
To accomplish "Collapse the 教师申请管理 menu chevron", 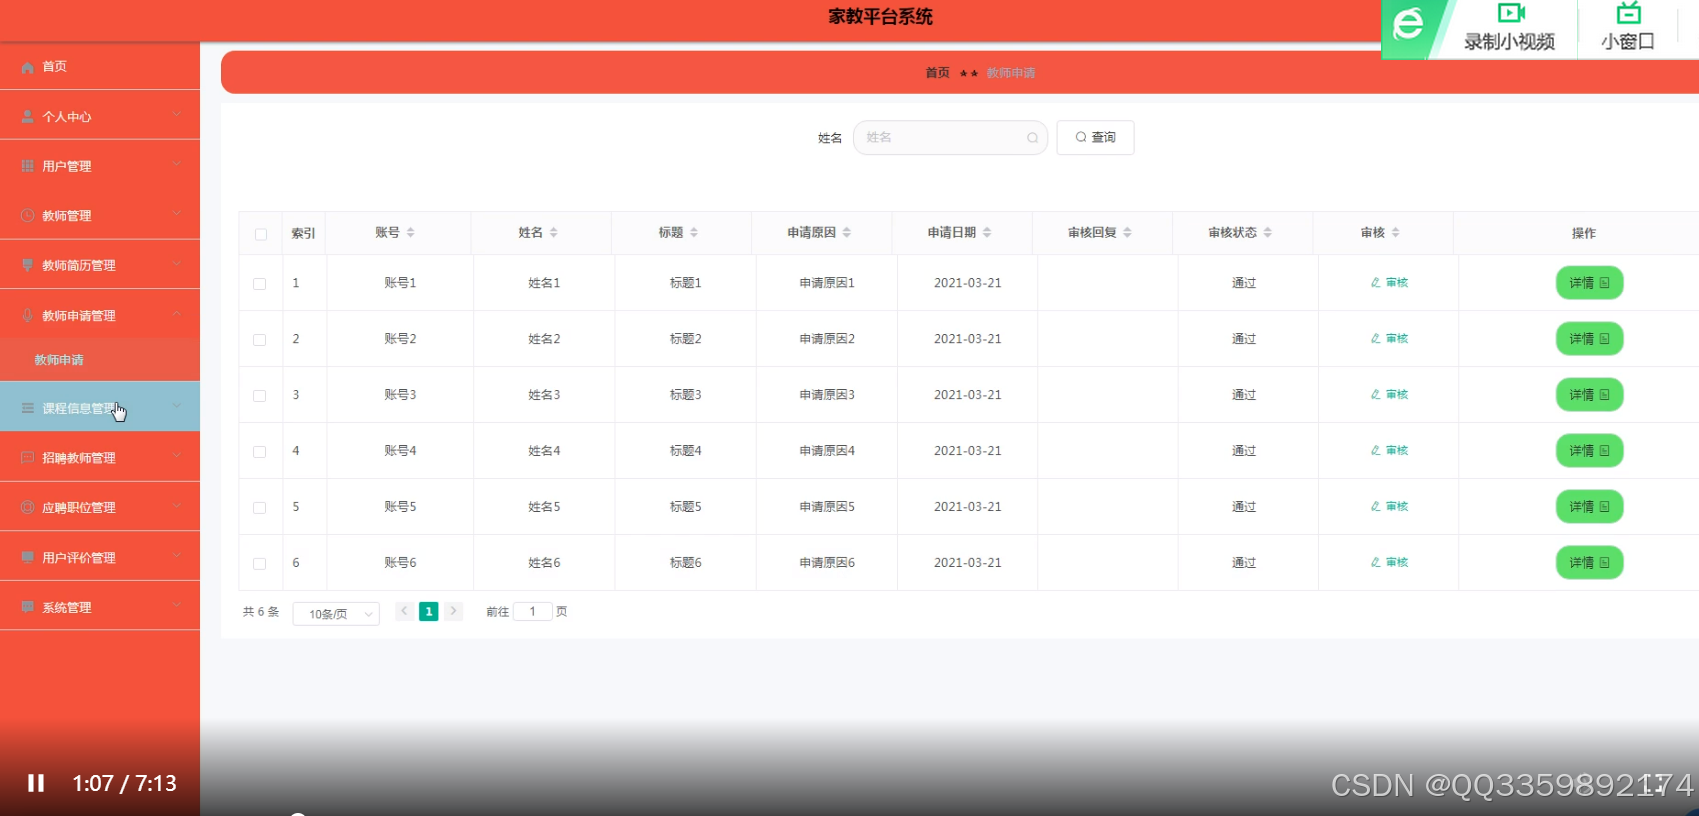I will pos(176,314).
